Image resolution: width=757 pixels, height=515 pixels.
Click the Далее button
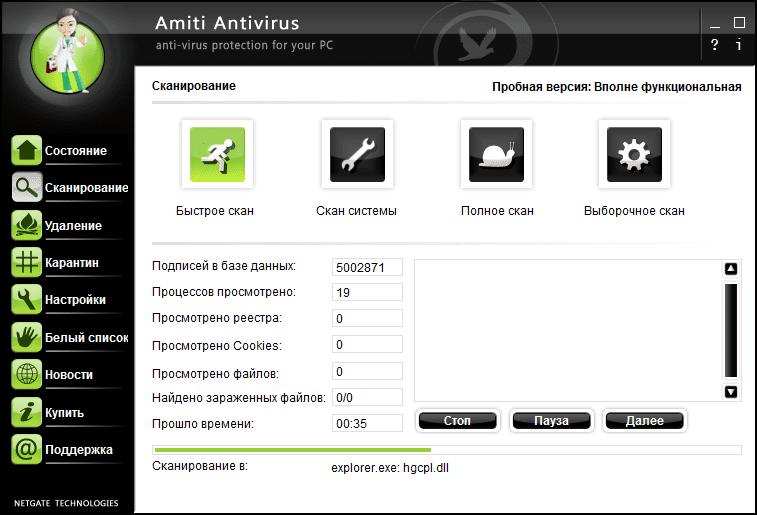coord(645,421)
